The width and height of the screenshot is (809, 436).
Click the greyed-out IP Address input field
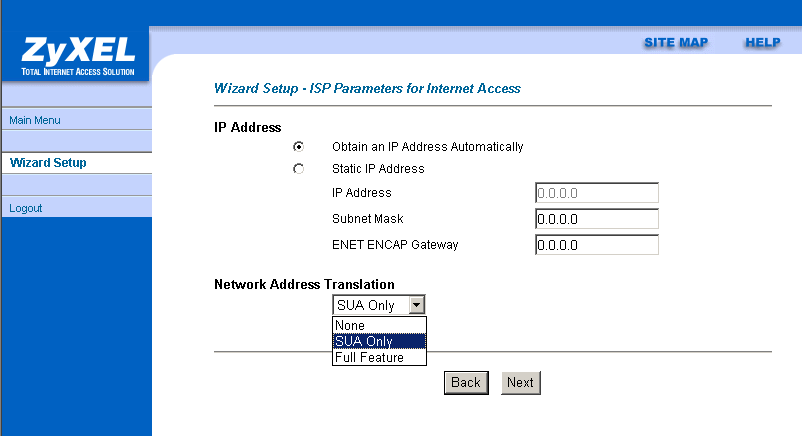597,193
